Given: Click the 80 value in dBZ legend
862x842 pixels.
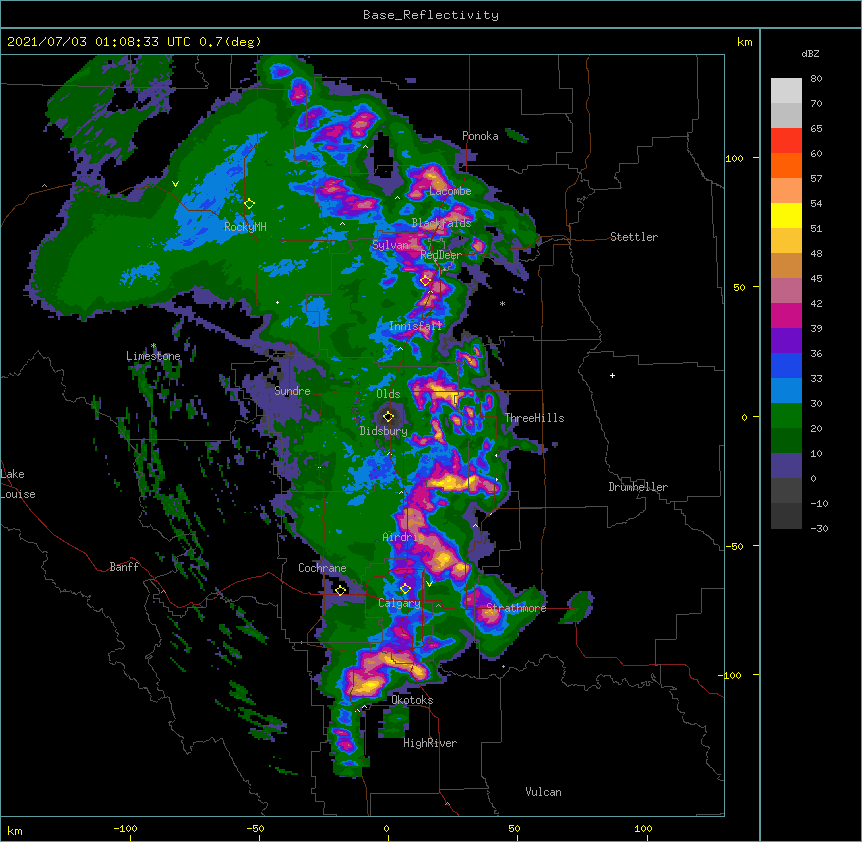Looking at the screenshot, I should 816,79.
